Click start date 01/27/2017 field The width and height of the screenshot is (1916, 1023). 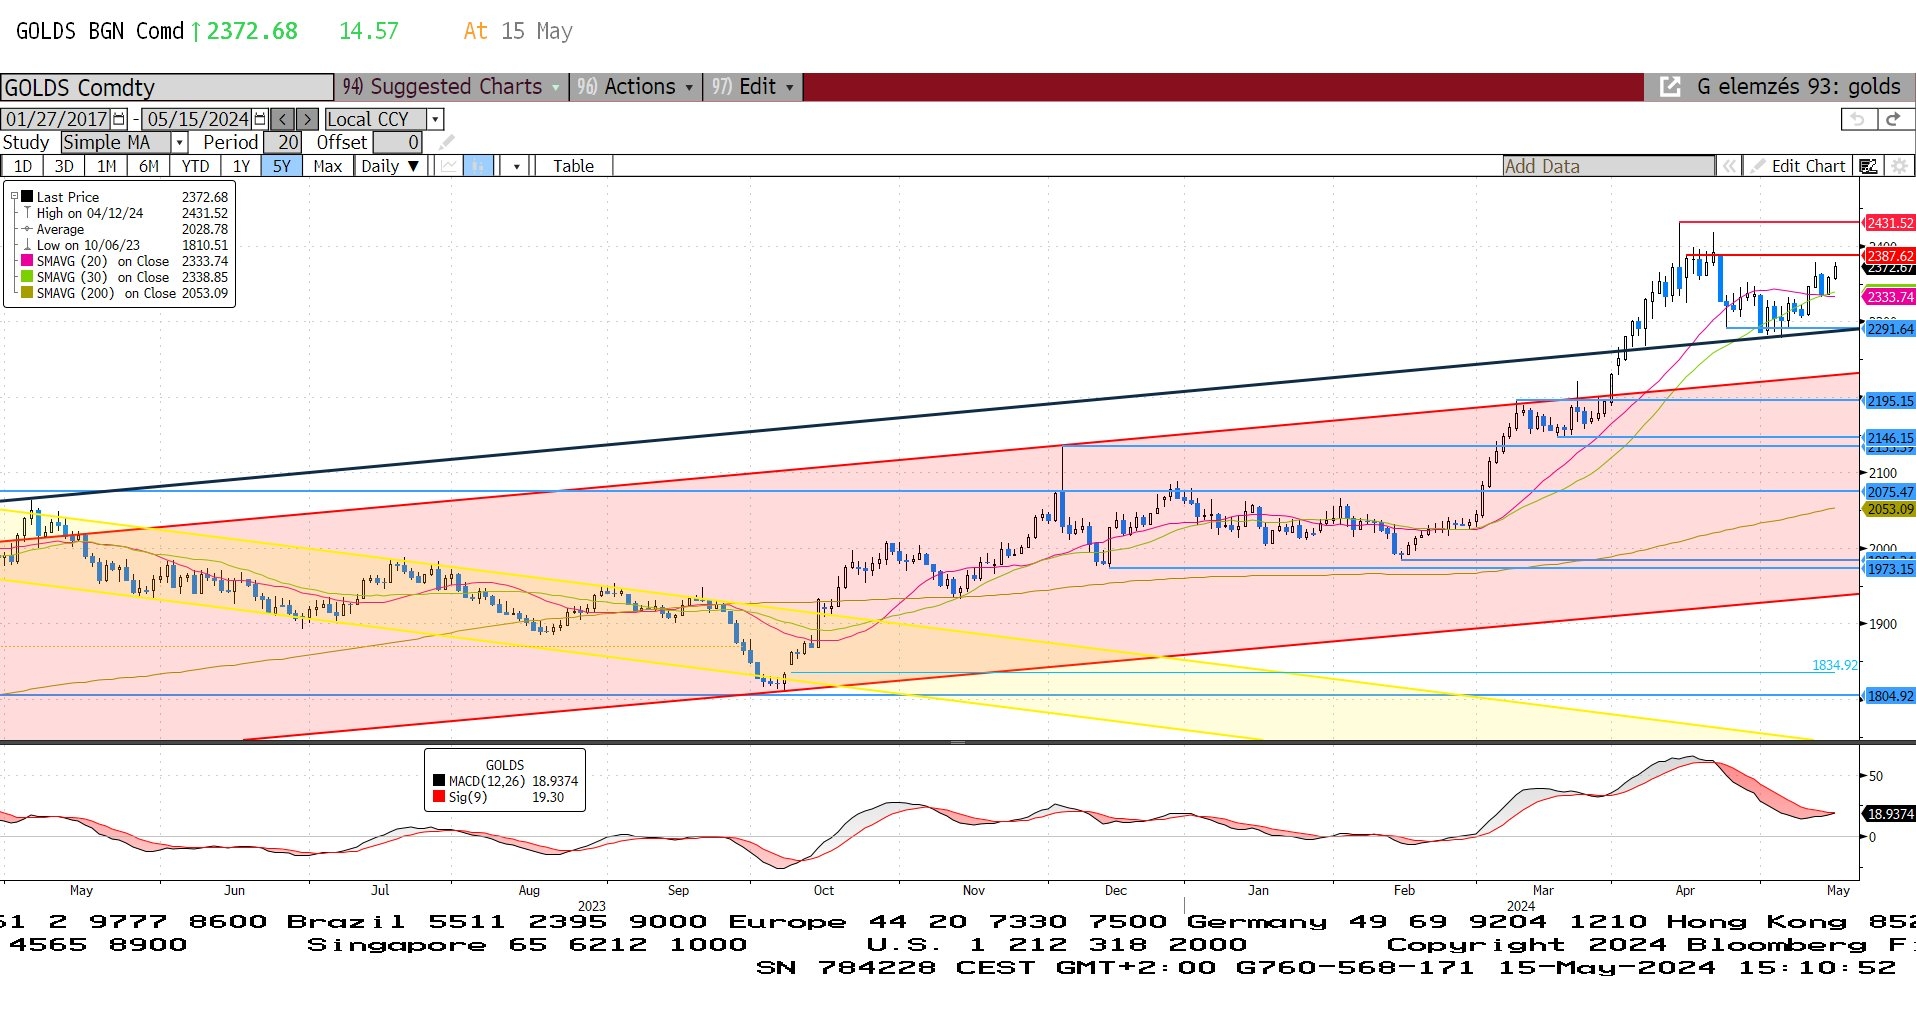(56, 119)
